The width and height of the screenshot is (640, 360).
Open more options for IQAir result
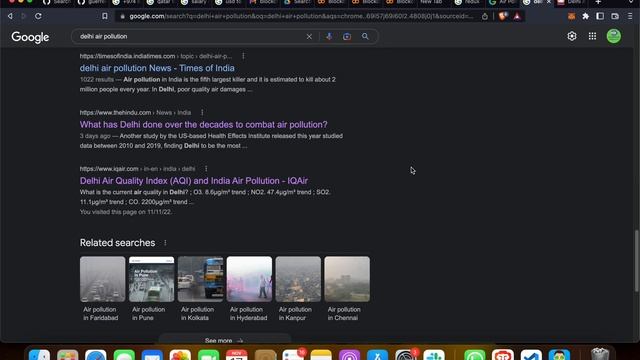coord(206,169)
